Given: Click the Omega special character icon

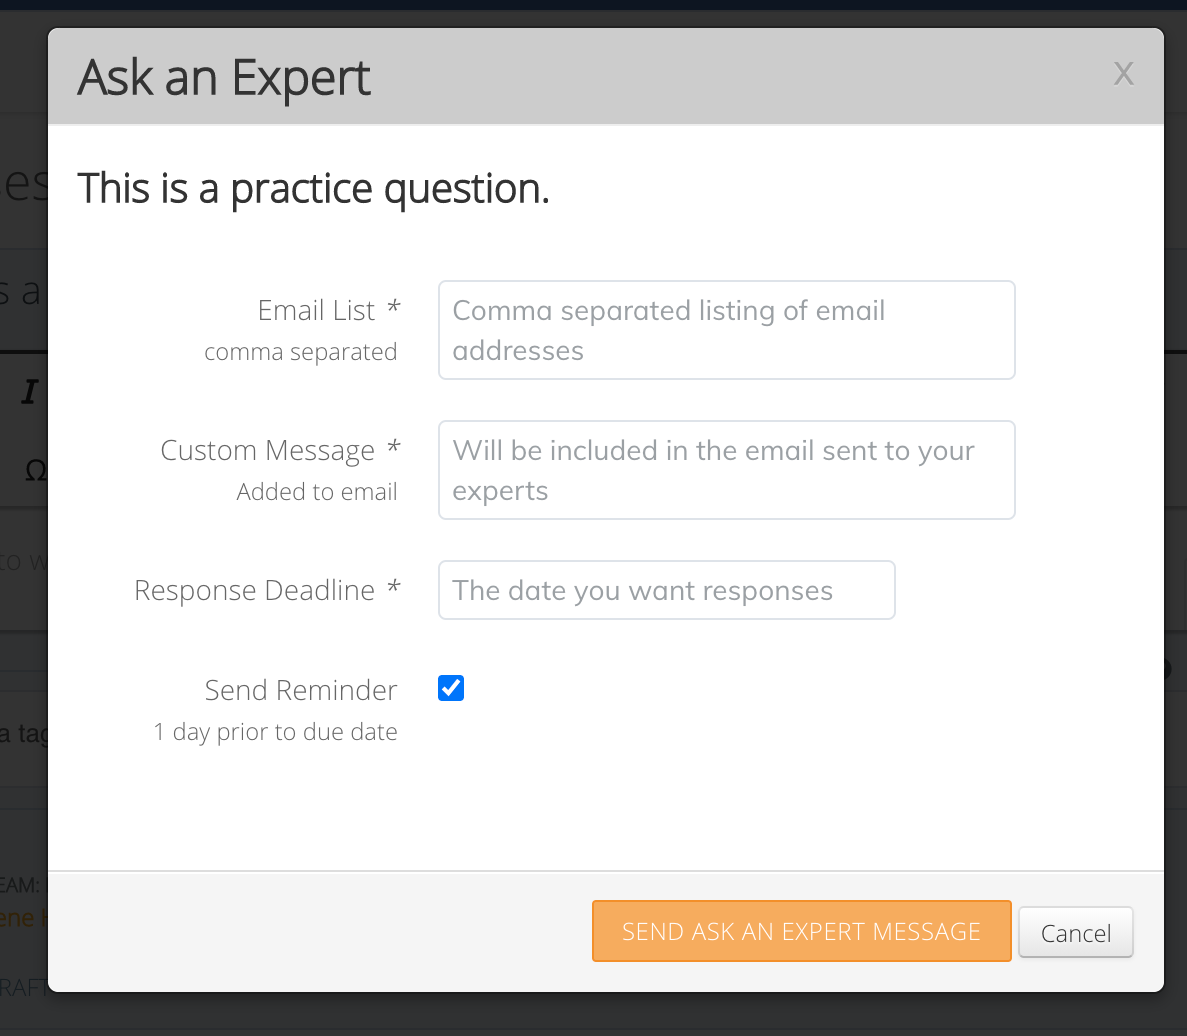Looking at the screenshot, I should pyautogui.click(x=35, y=470).
